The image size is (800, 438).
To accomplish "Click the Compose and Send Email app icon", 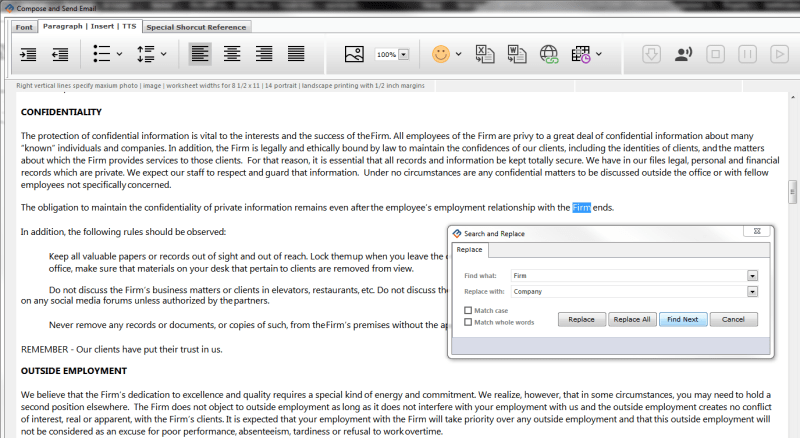I will coord(9,8).
